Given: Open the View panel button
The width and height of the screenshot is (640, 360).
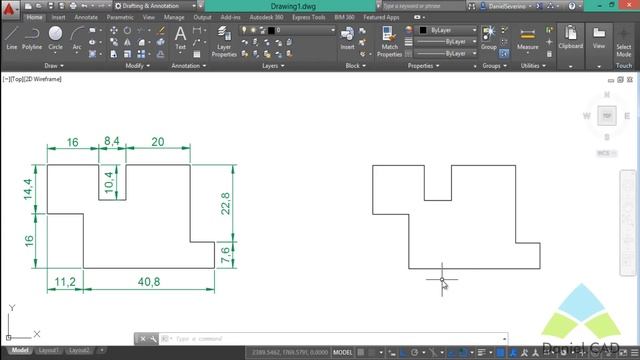Looking at the screenshot, I should click(x=599, y=38).
